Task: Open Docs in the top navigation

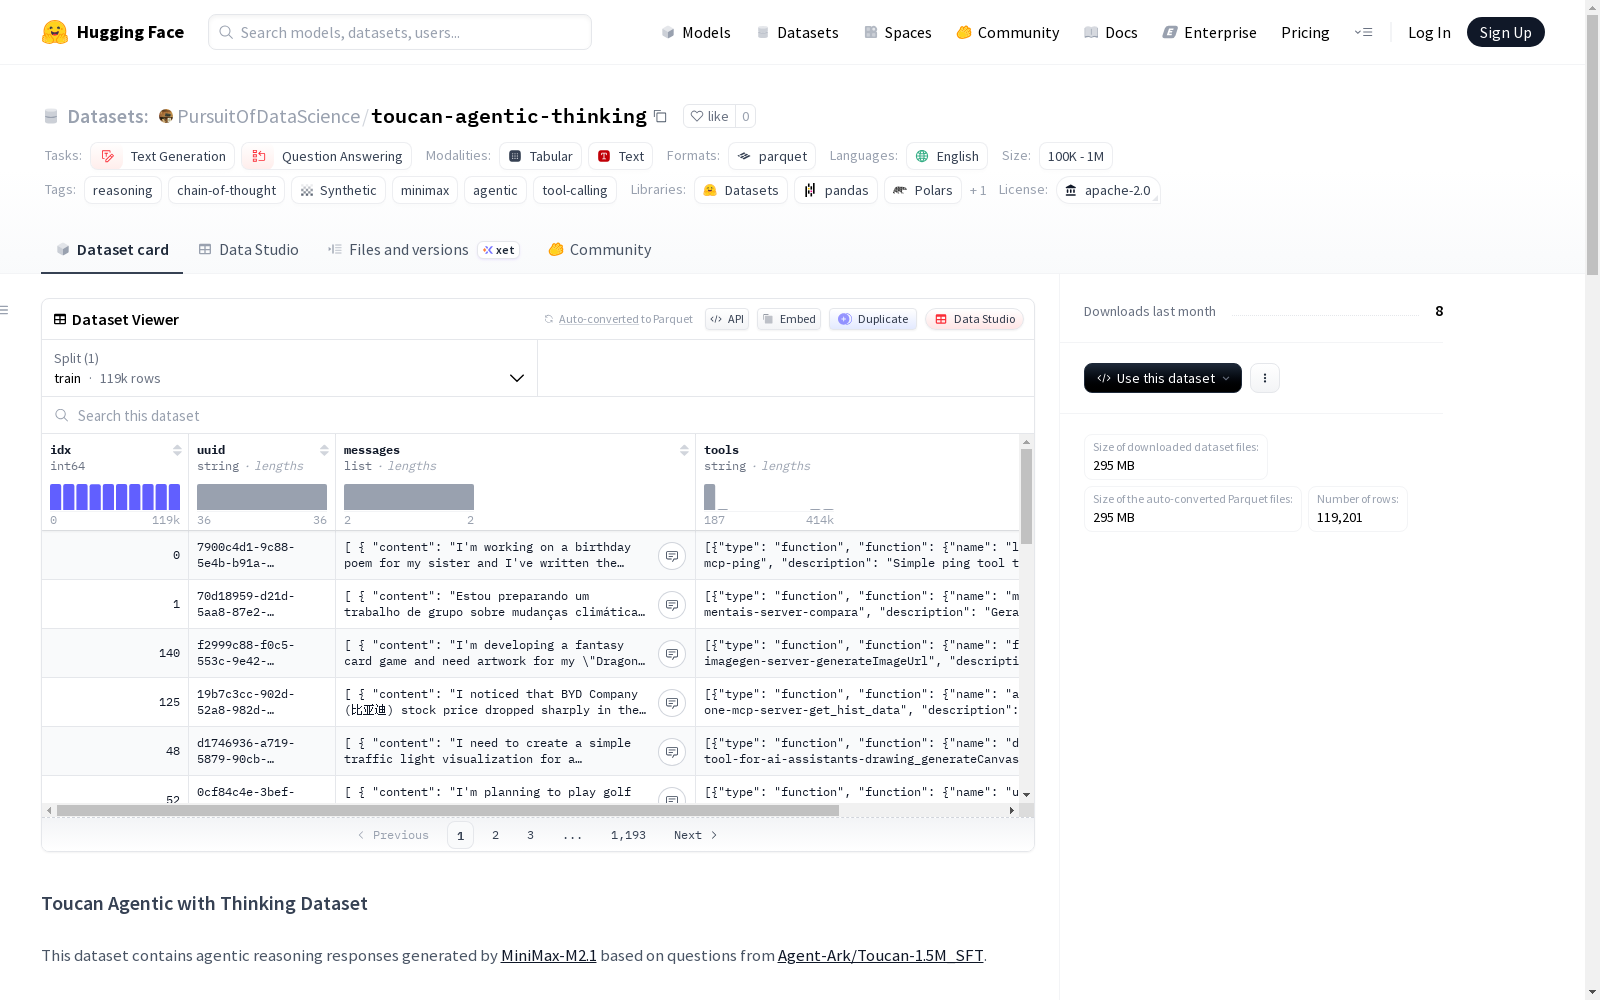Action: coord(1111,32)
